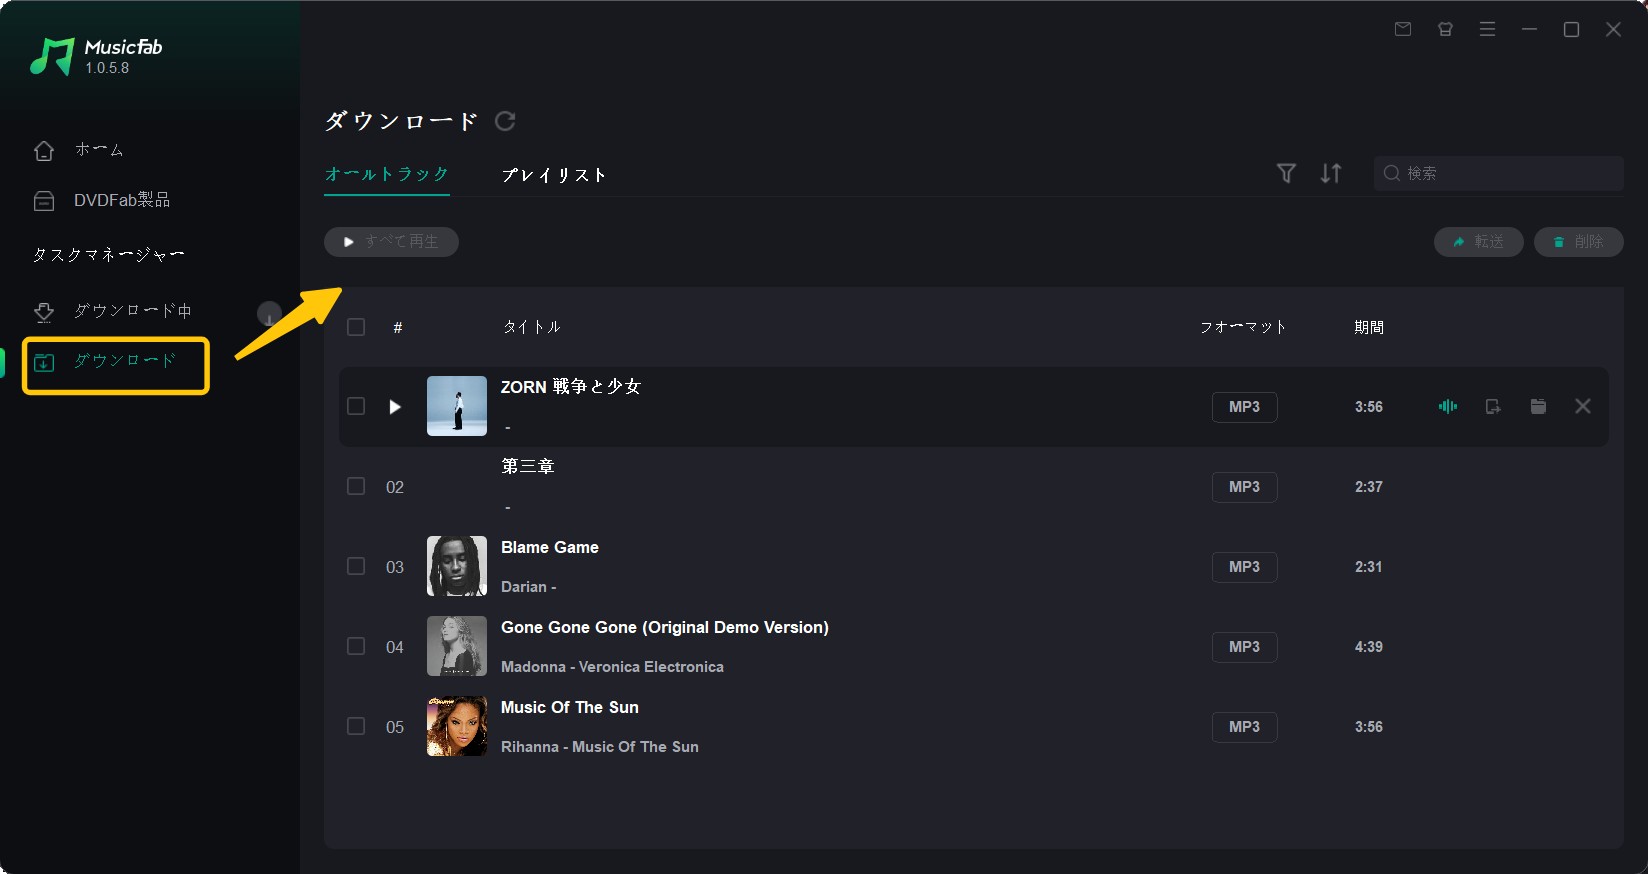
Task: Click the MusicFab logo icon
Action: [52, 57]
